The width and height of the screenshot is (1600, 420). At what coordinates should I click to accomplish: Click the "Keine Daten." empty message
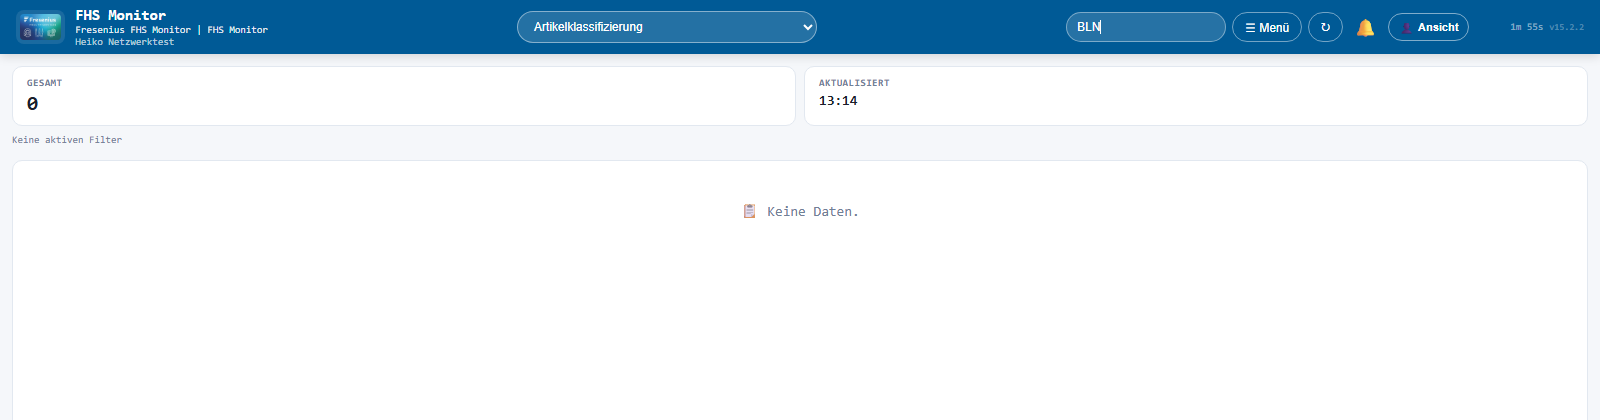click(x=812, y=212)
